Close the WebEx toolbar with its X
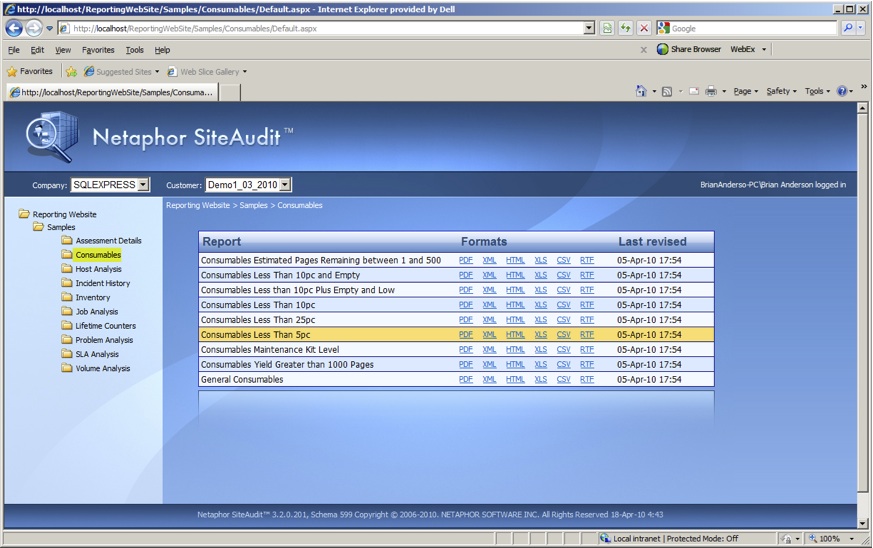 tap(644, 50)
